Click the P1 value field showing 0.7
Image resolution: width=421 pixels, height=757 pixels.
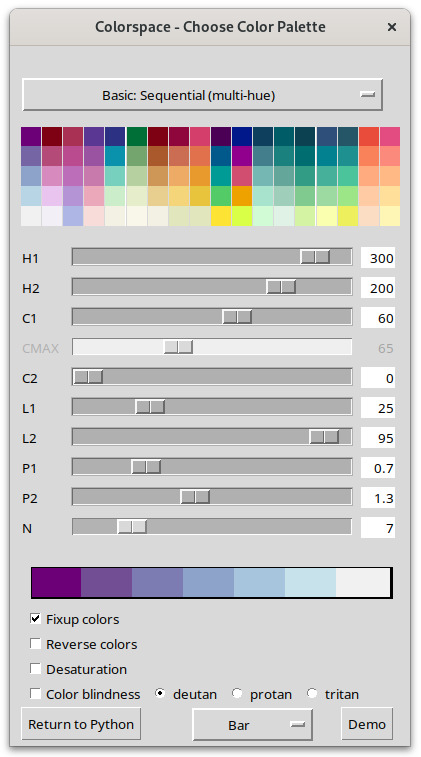(378, 468)
